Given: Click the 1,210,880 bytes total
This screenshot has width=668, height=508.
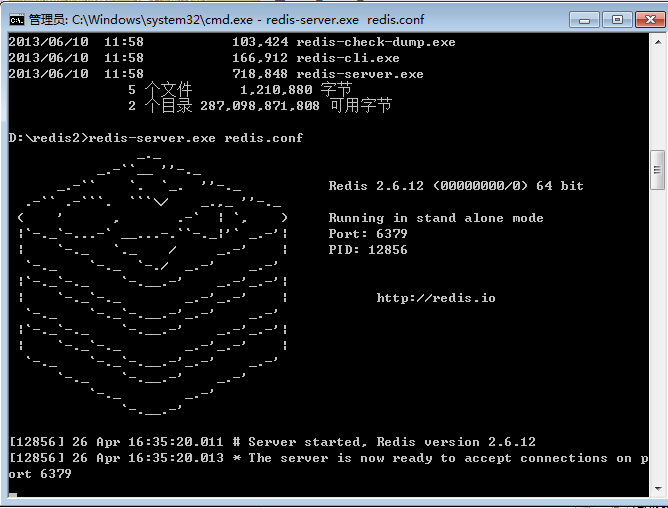Looking at the screenshot, I should coord(276,90).
